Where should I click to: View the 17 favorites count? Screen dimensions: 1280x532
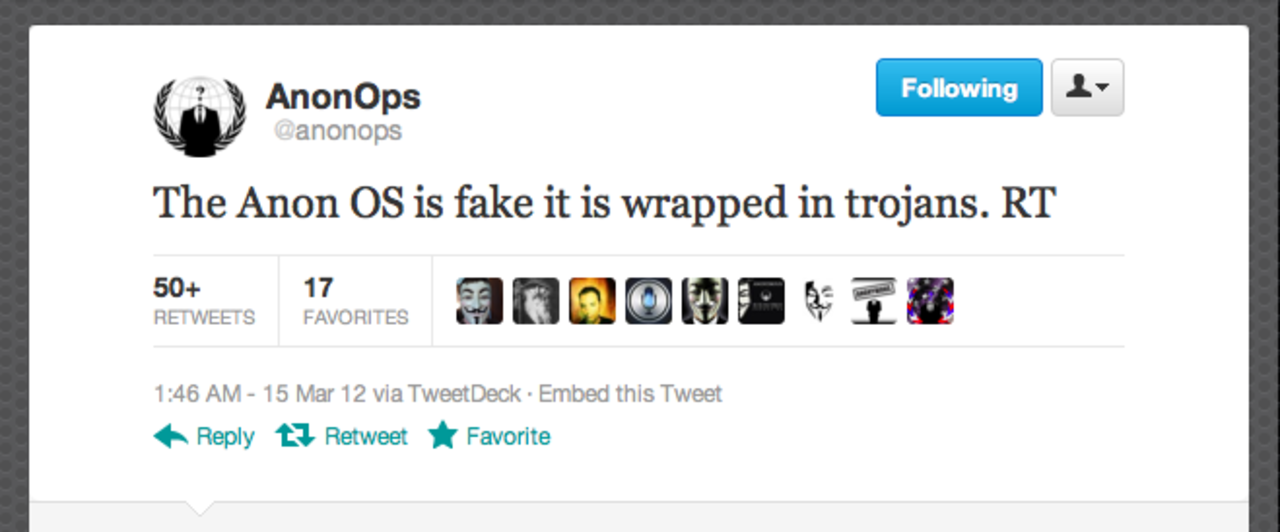point(355,301)
